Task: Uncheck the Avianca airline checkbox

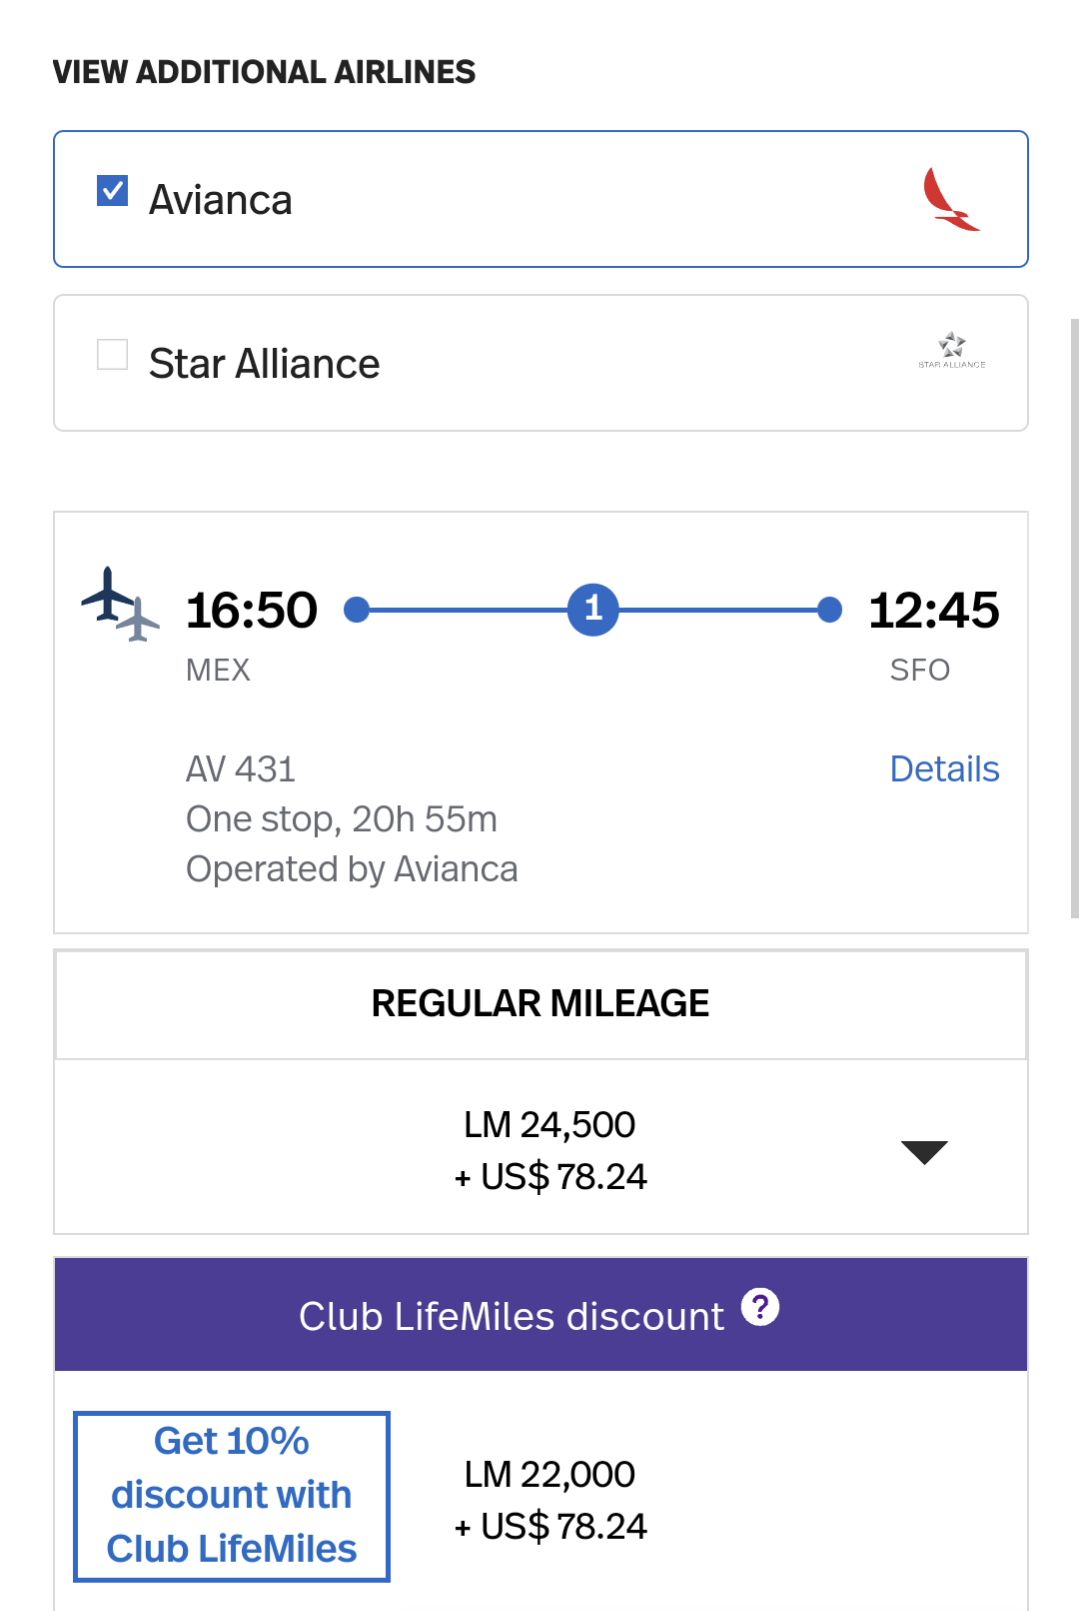Action: pos(112,190)
